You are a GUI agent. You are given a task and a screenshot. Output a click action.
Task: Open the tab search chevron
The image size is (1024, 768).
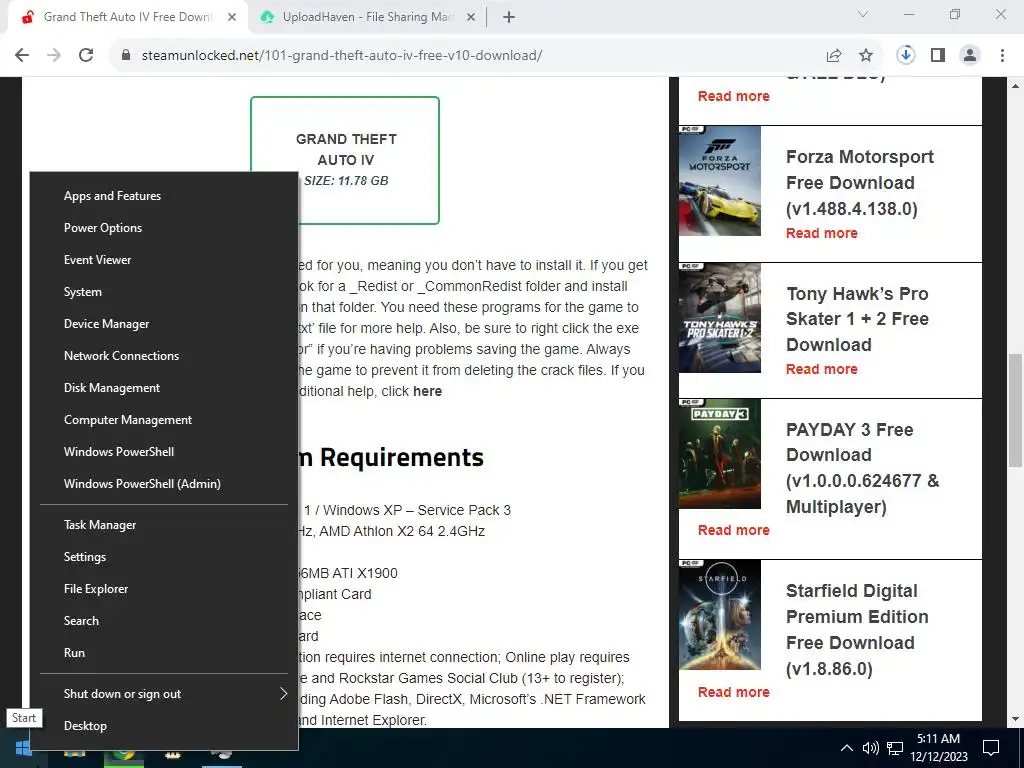[863, 14]
